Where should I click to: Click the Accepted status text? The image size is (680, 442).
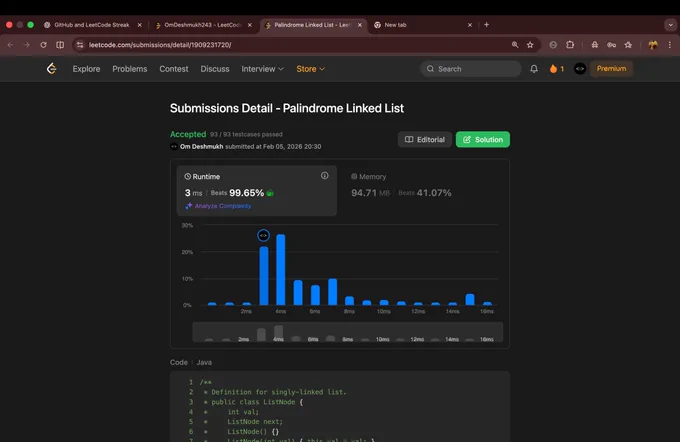point(188,134)
